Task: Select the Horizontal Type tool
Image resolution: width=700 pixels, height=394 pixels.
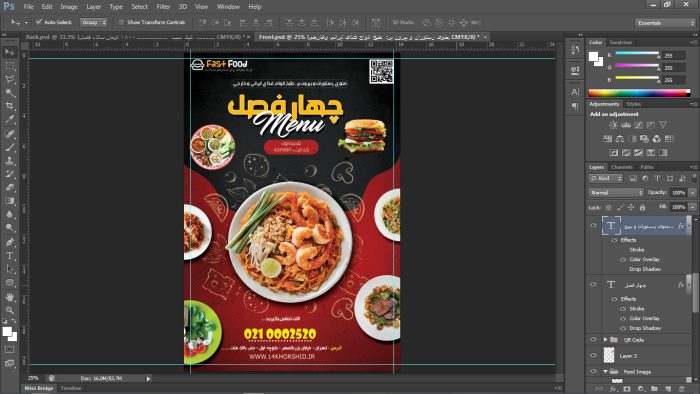Action: tap(9, 256)
